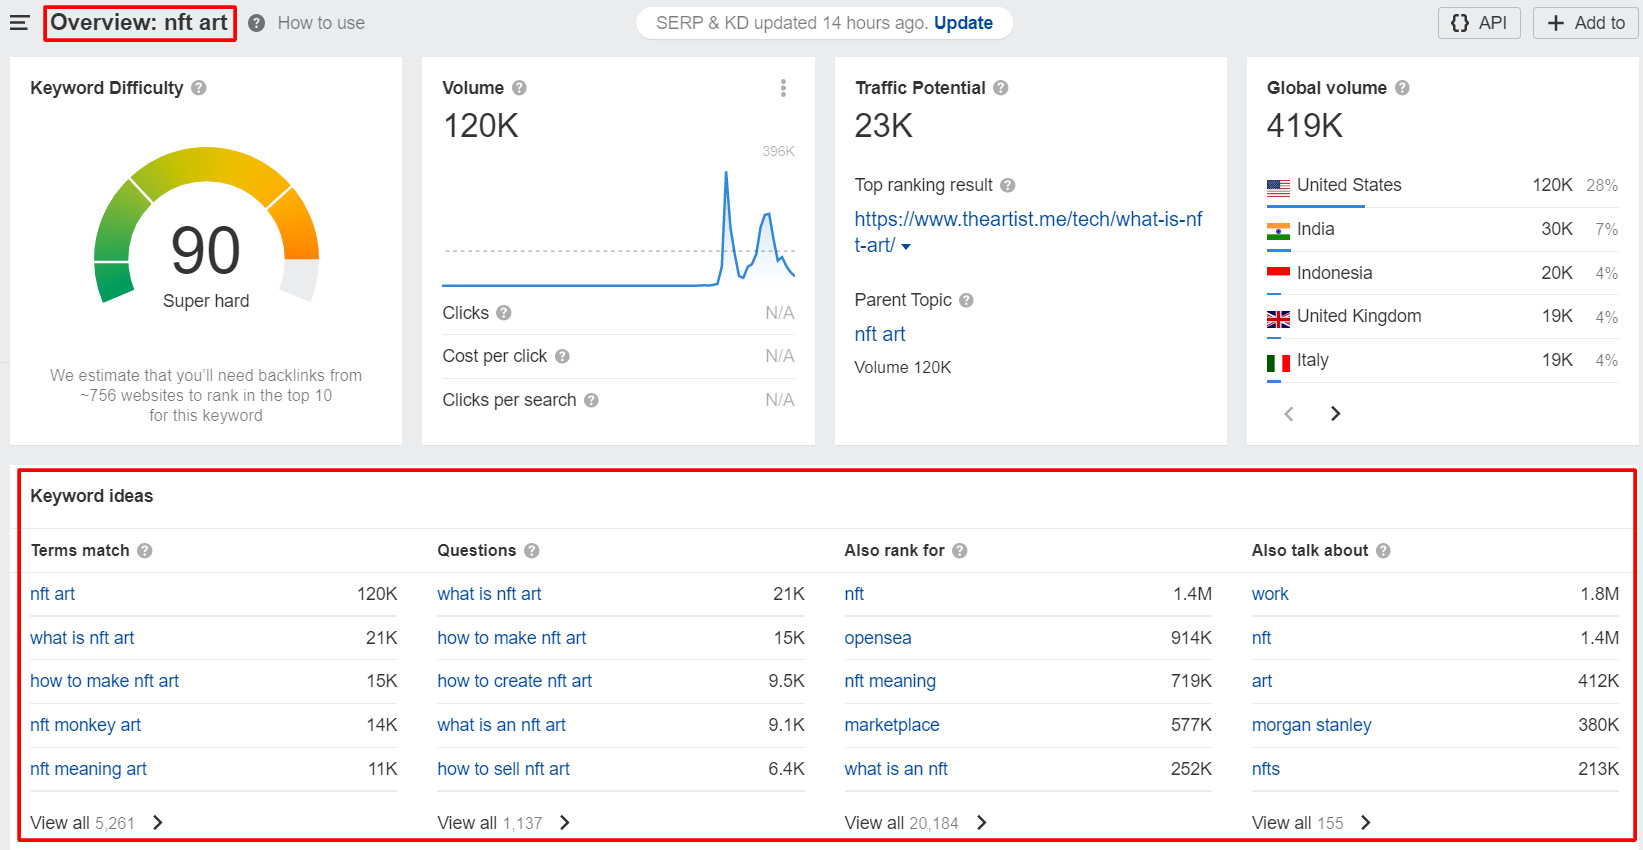Viewport: 1643px width, 850px height.
Task: Open the Volume card three-dot menu
Action: pyautogui.click(x=783, y=88)
